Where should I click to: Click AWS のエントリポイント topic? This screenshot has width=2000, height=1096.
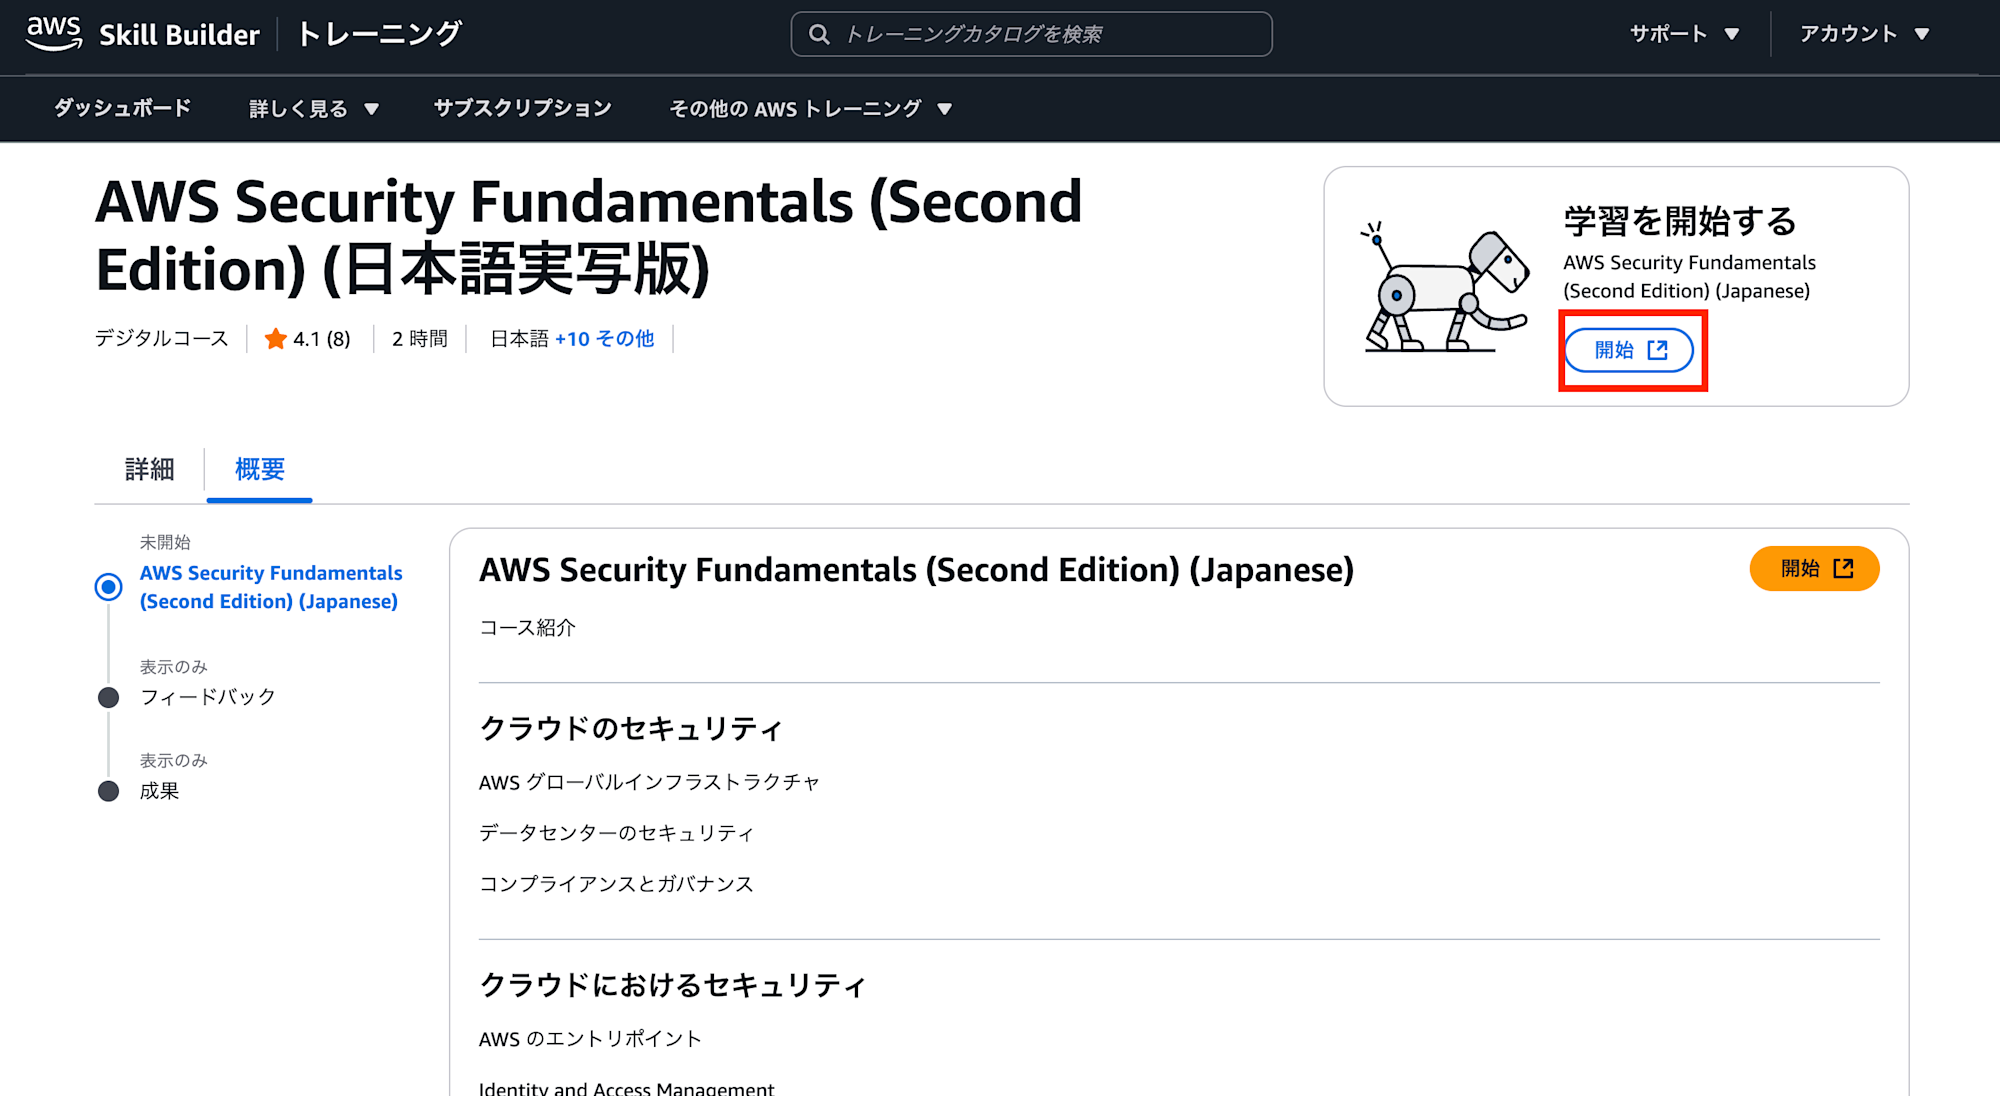(x=590, y=1039)
